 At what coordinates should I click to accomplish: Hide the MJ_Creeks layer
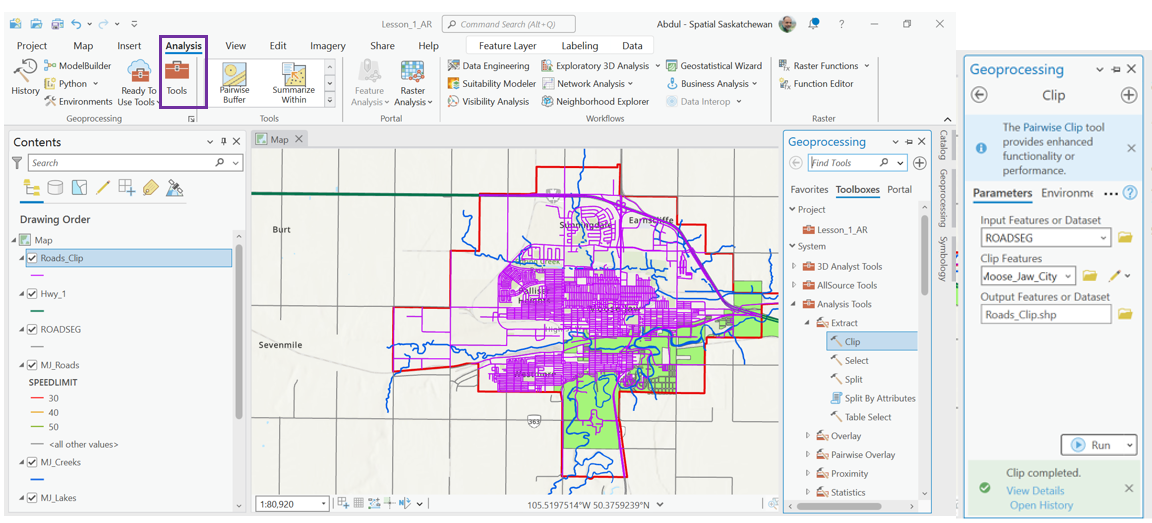click(x=33, y=463)
